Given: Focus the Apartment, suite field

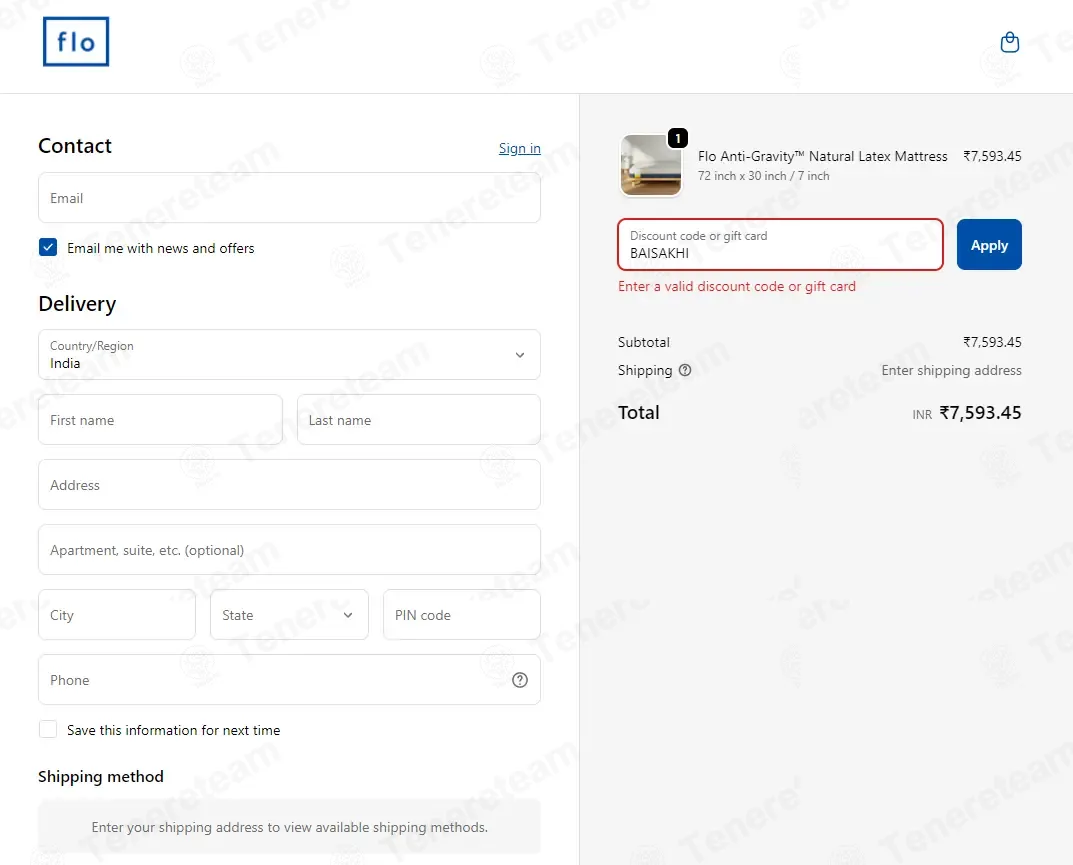Looking at the screenshot, I should (x=289, y=550).
